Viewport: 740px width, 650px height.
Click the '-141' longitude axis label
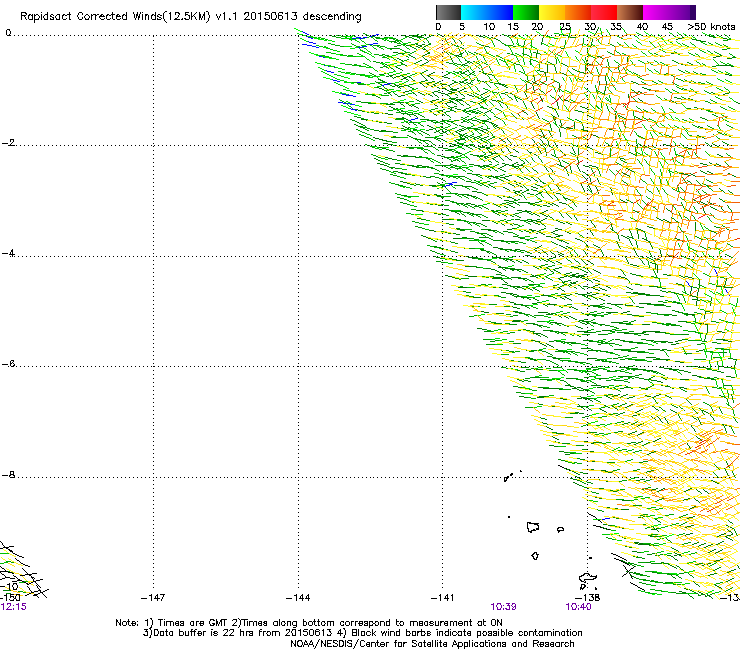pos(442,598)
